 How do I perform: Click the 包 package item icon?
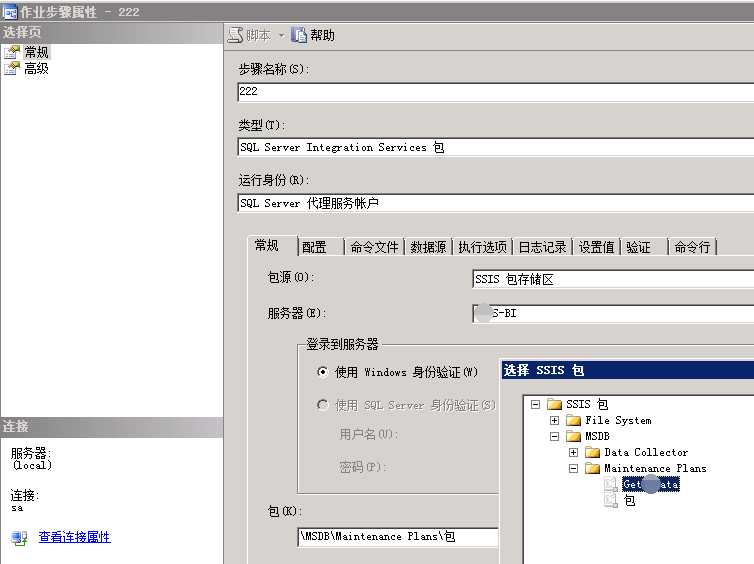click(611, 501)
